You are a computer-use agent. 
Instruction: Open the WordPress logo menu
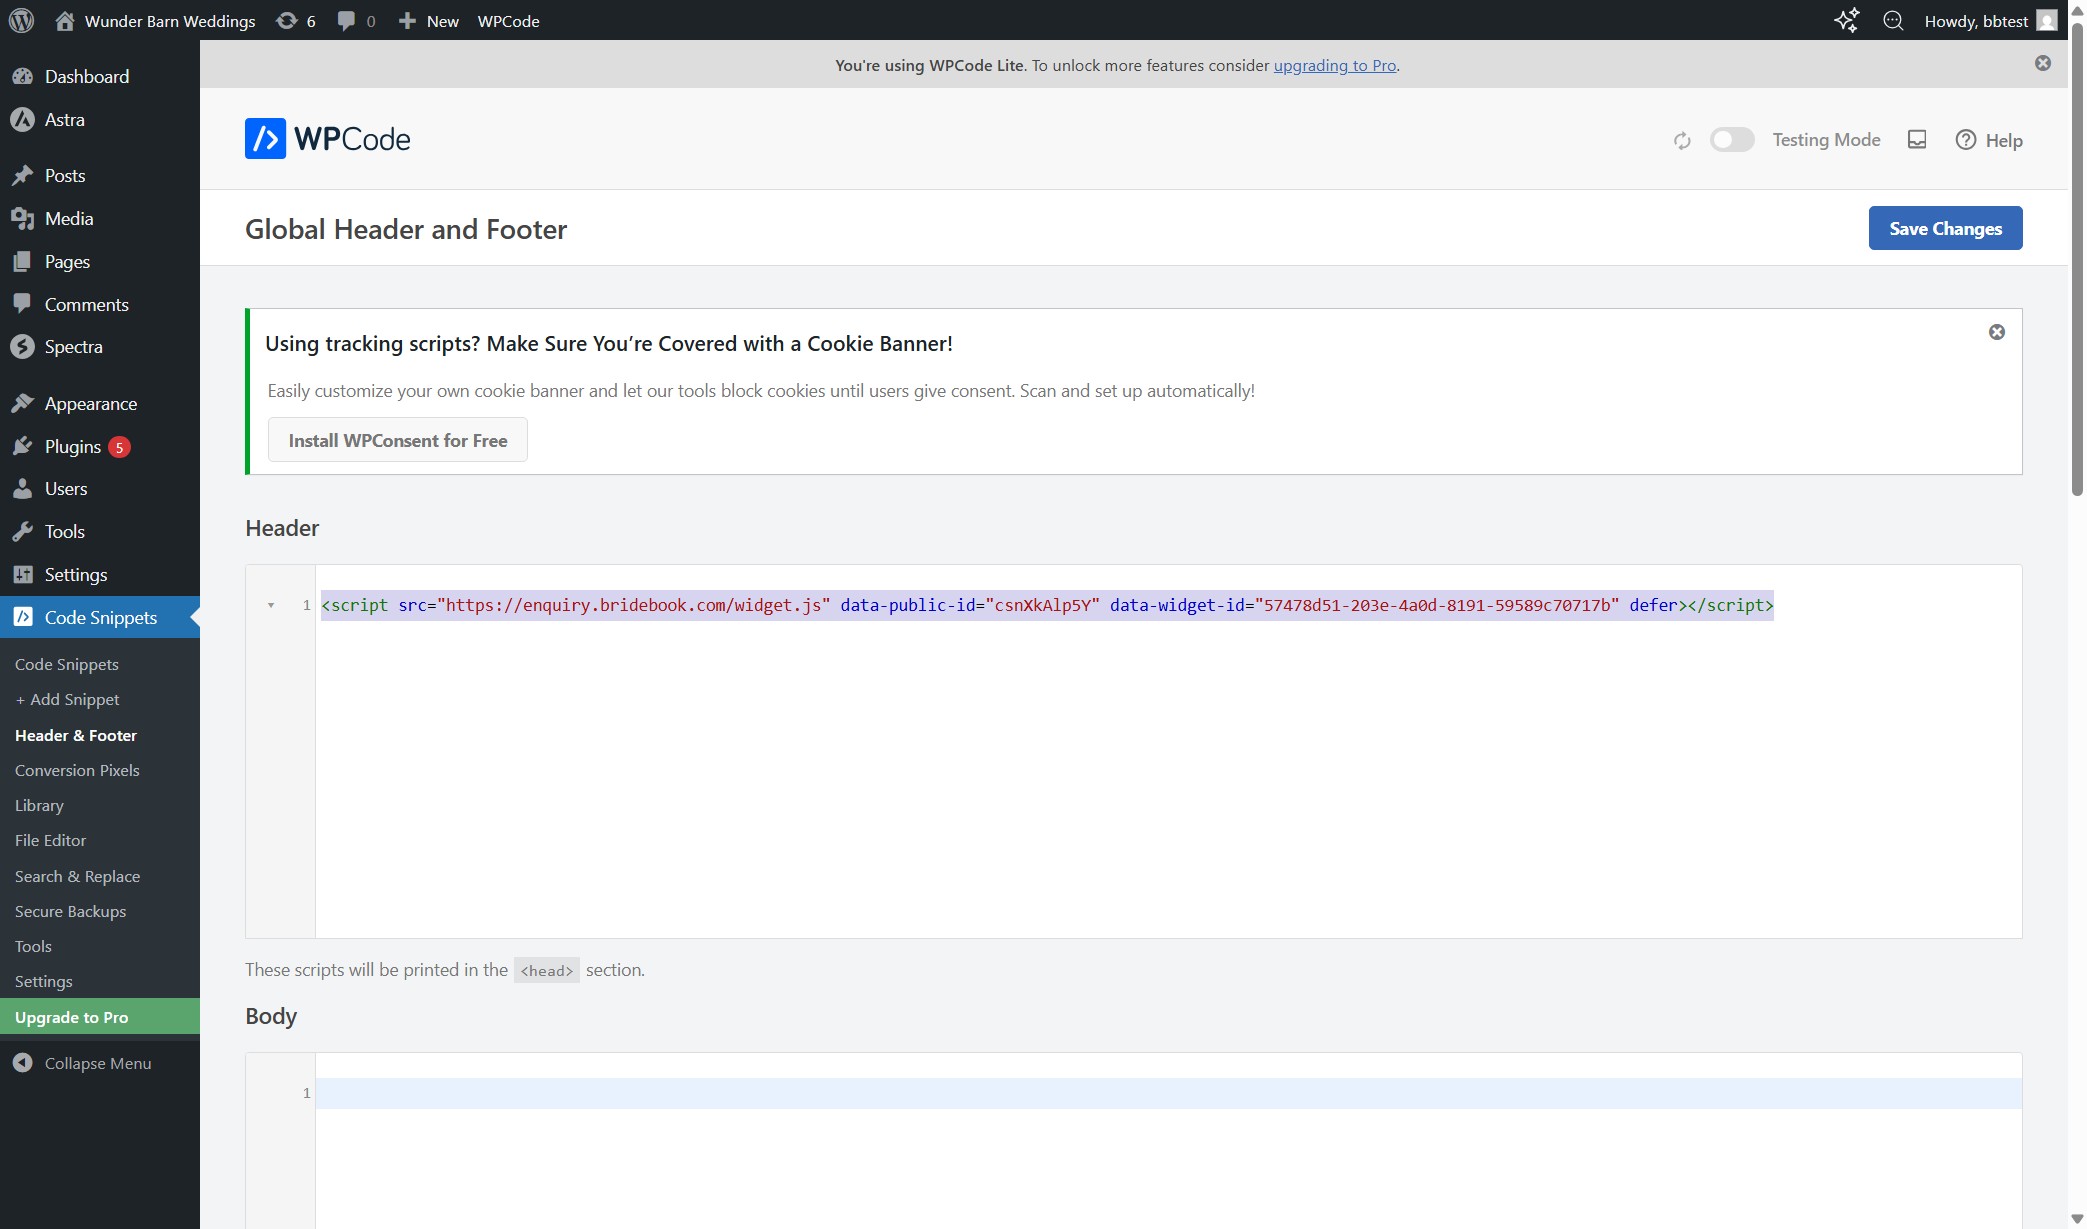click(21, 20)
